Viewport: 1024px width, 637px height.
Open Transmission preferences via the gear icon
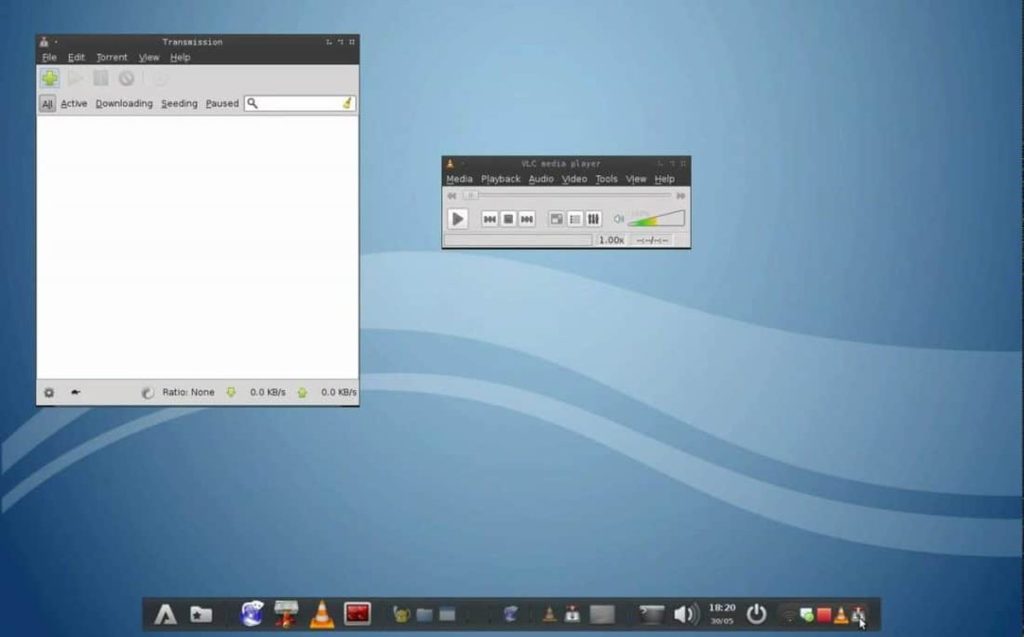pyautogui.click(x=49, y=392)
